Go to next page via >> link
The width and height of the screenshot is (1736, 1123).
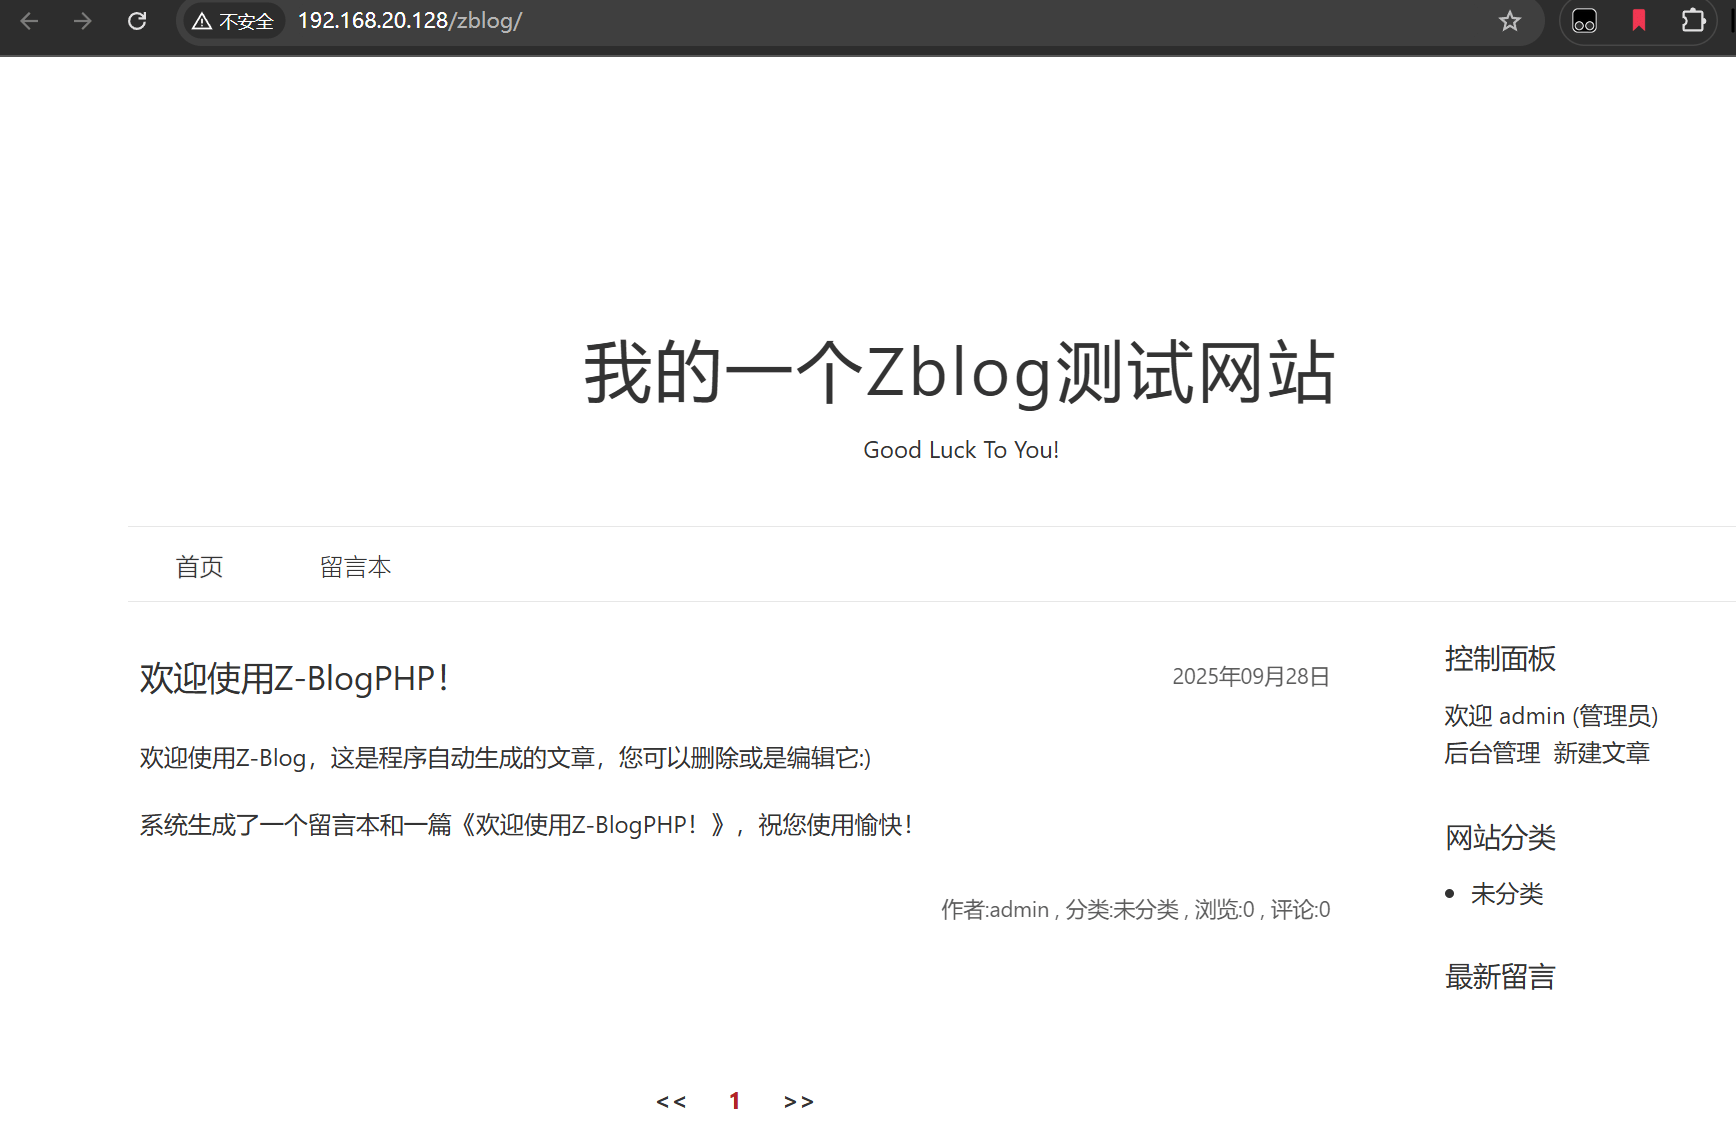(x=799, y=1102)
